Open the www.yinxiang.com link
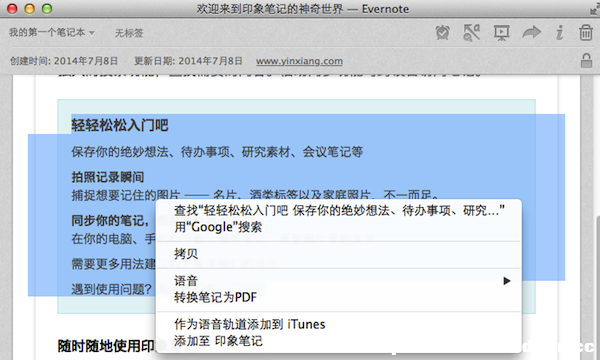 (x=299, y=61)
